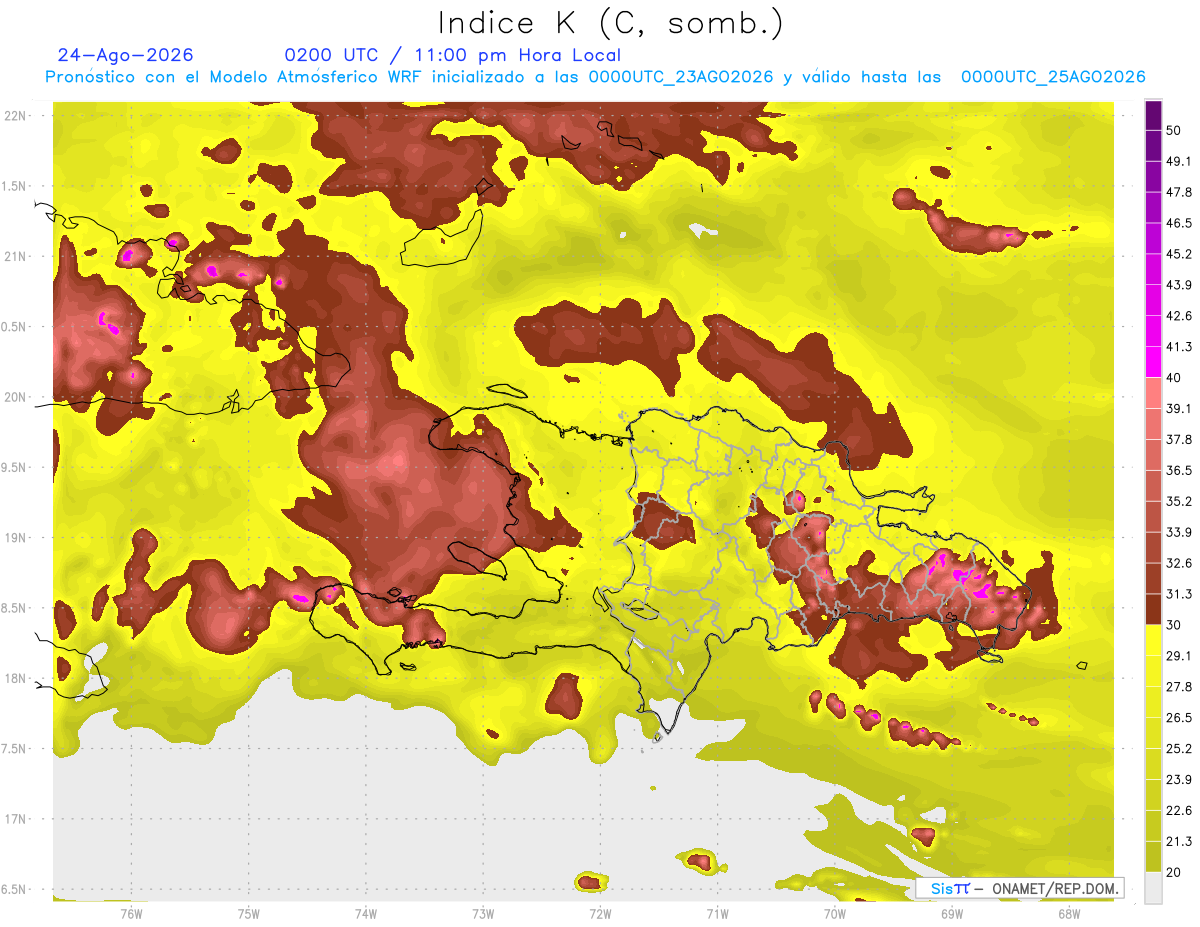Click the '41.3' color bar value

click(x=1179, y=347)
